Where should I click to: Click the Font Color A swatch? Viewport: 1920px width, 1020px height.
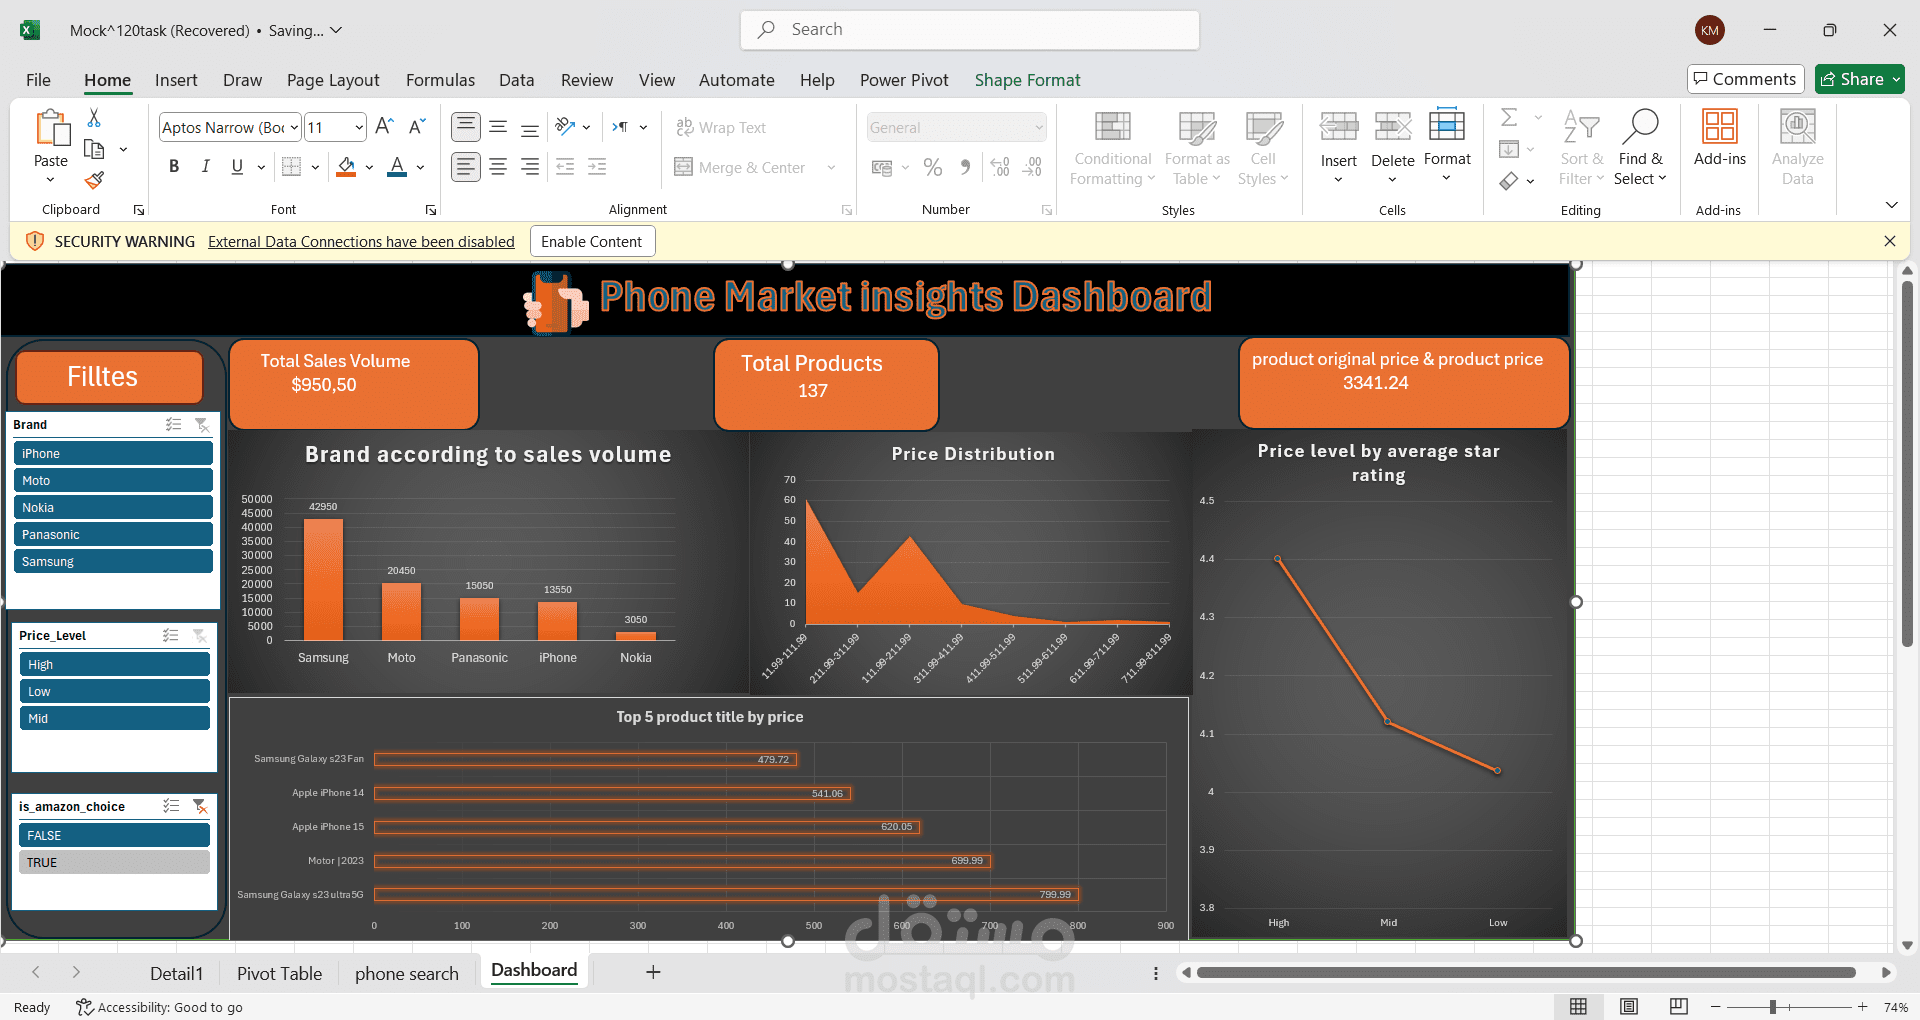pos(397,167)
